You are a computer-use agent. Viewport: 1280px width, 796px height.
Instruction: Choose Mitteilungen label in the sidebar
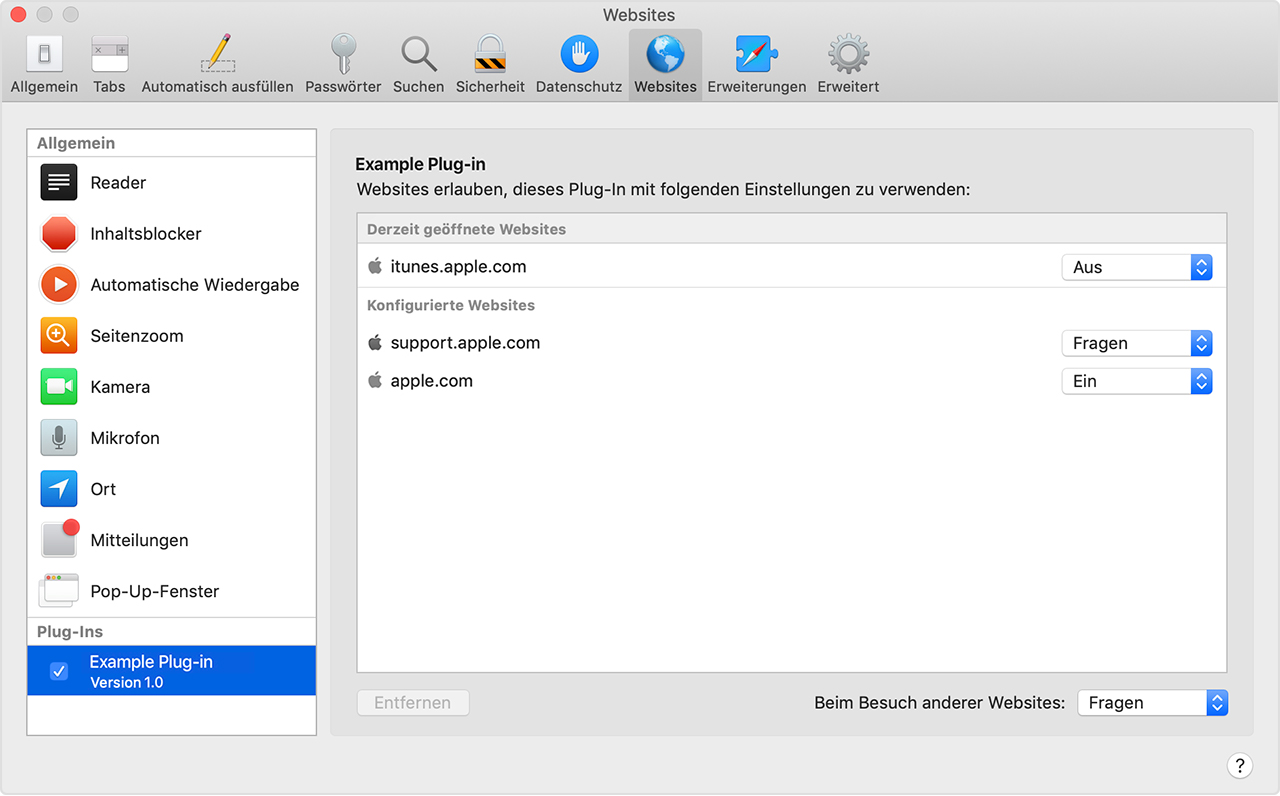(139, 540)
